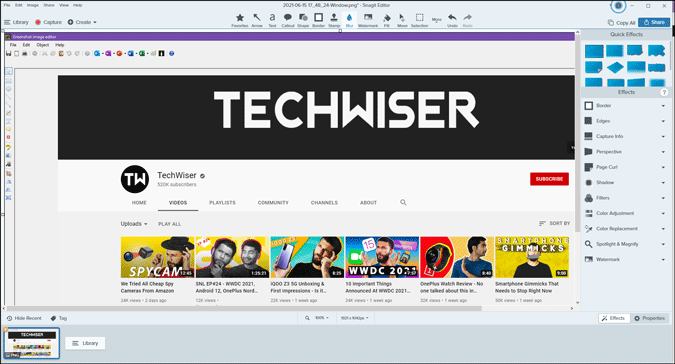Switch to the Community tab on the channel

click(x=273, y=203)
